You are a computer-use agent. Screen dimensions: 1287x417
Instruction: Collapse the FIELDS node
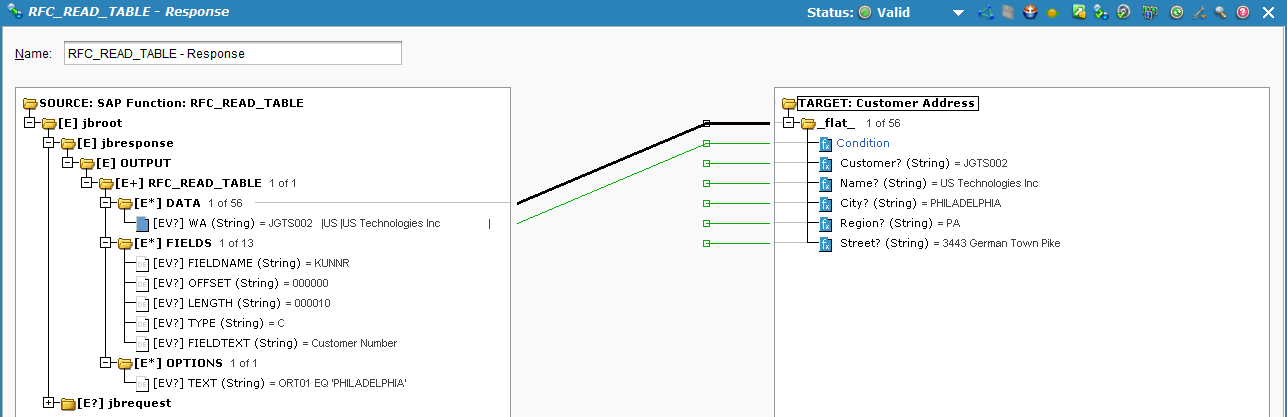[x=106, y=243]
